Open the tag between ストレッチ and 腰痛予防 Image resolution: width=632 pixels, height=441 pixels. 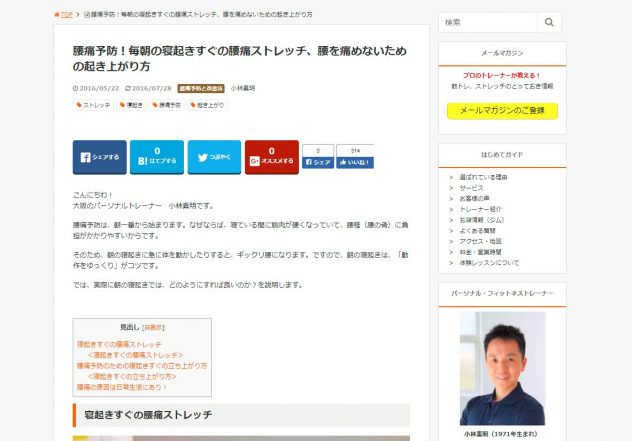coord(131,105)
